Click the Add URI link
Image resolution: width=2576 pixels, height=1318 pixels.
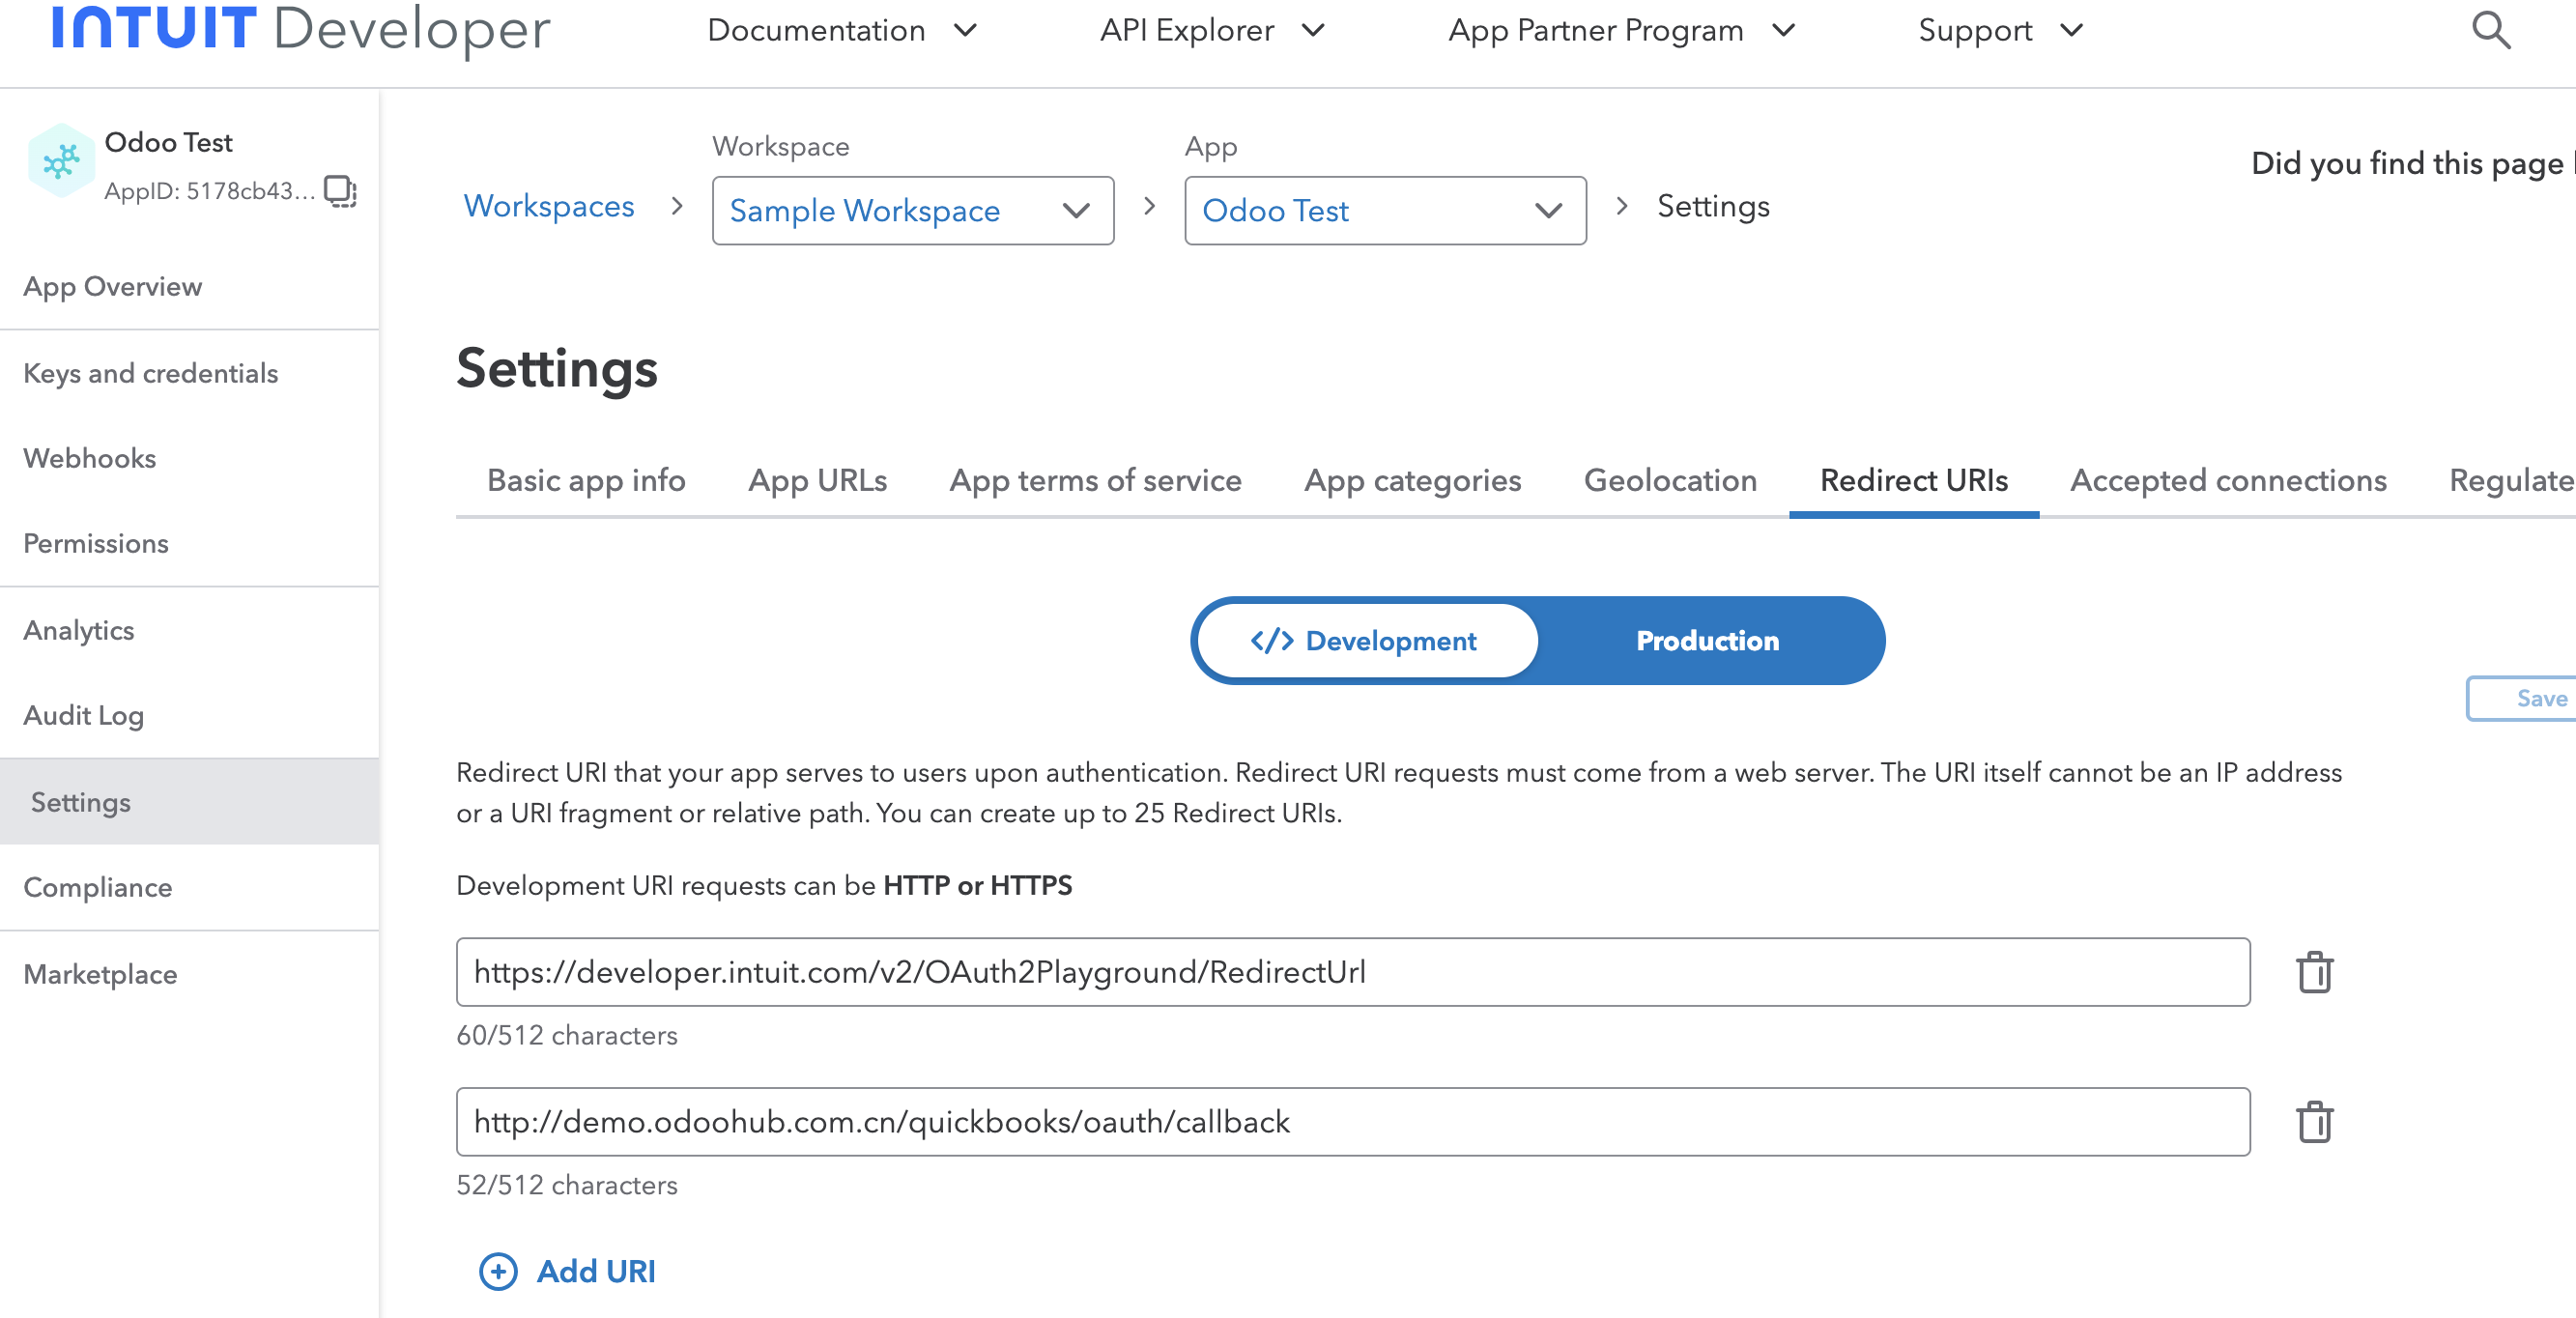pyautogui.click(x=596, y=1271)
